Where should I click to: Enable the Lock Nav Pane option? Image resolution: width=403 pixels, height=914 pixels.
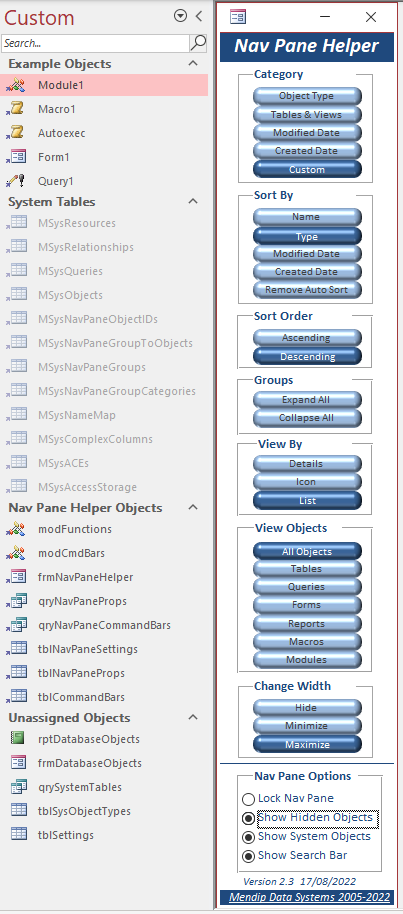(x=248, y=799)
